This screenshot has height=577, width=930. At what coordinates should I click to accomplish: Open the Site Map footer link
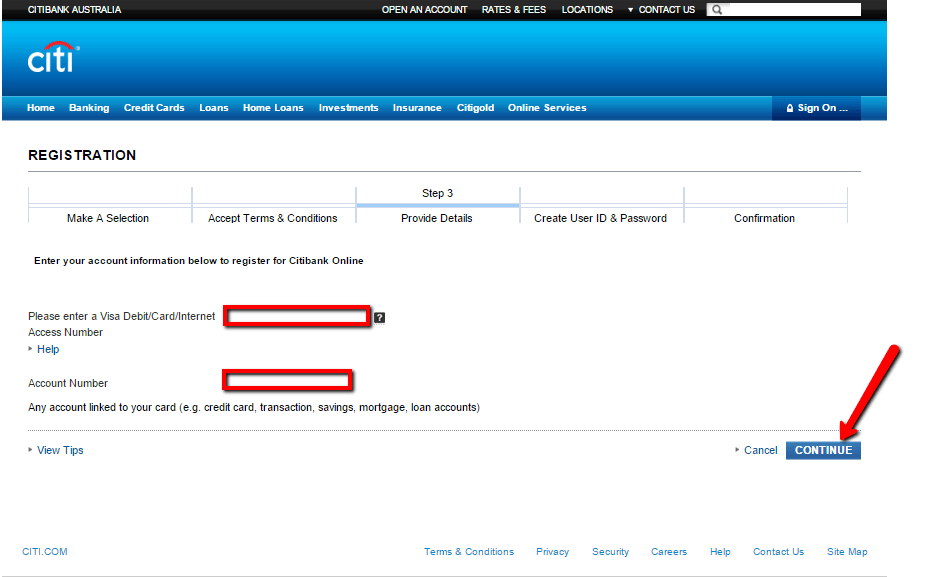pyautogui.click(x=847, y=551)
